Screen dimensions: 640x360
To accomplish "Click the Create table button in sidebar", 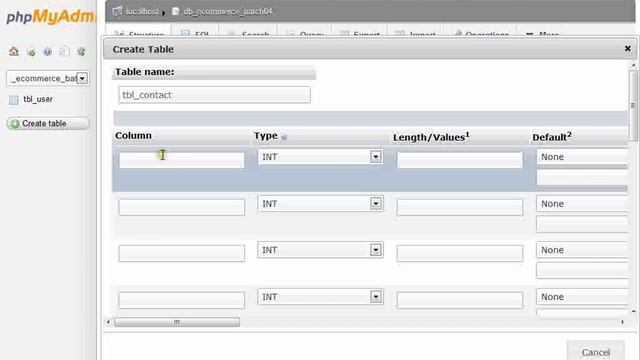I will [48, 123].
